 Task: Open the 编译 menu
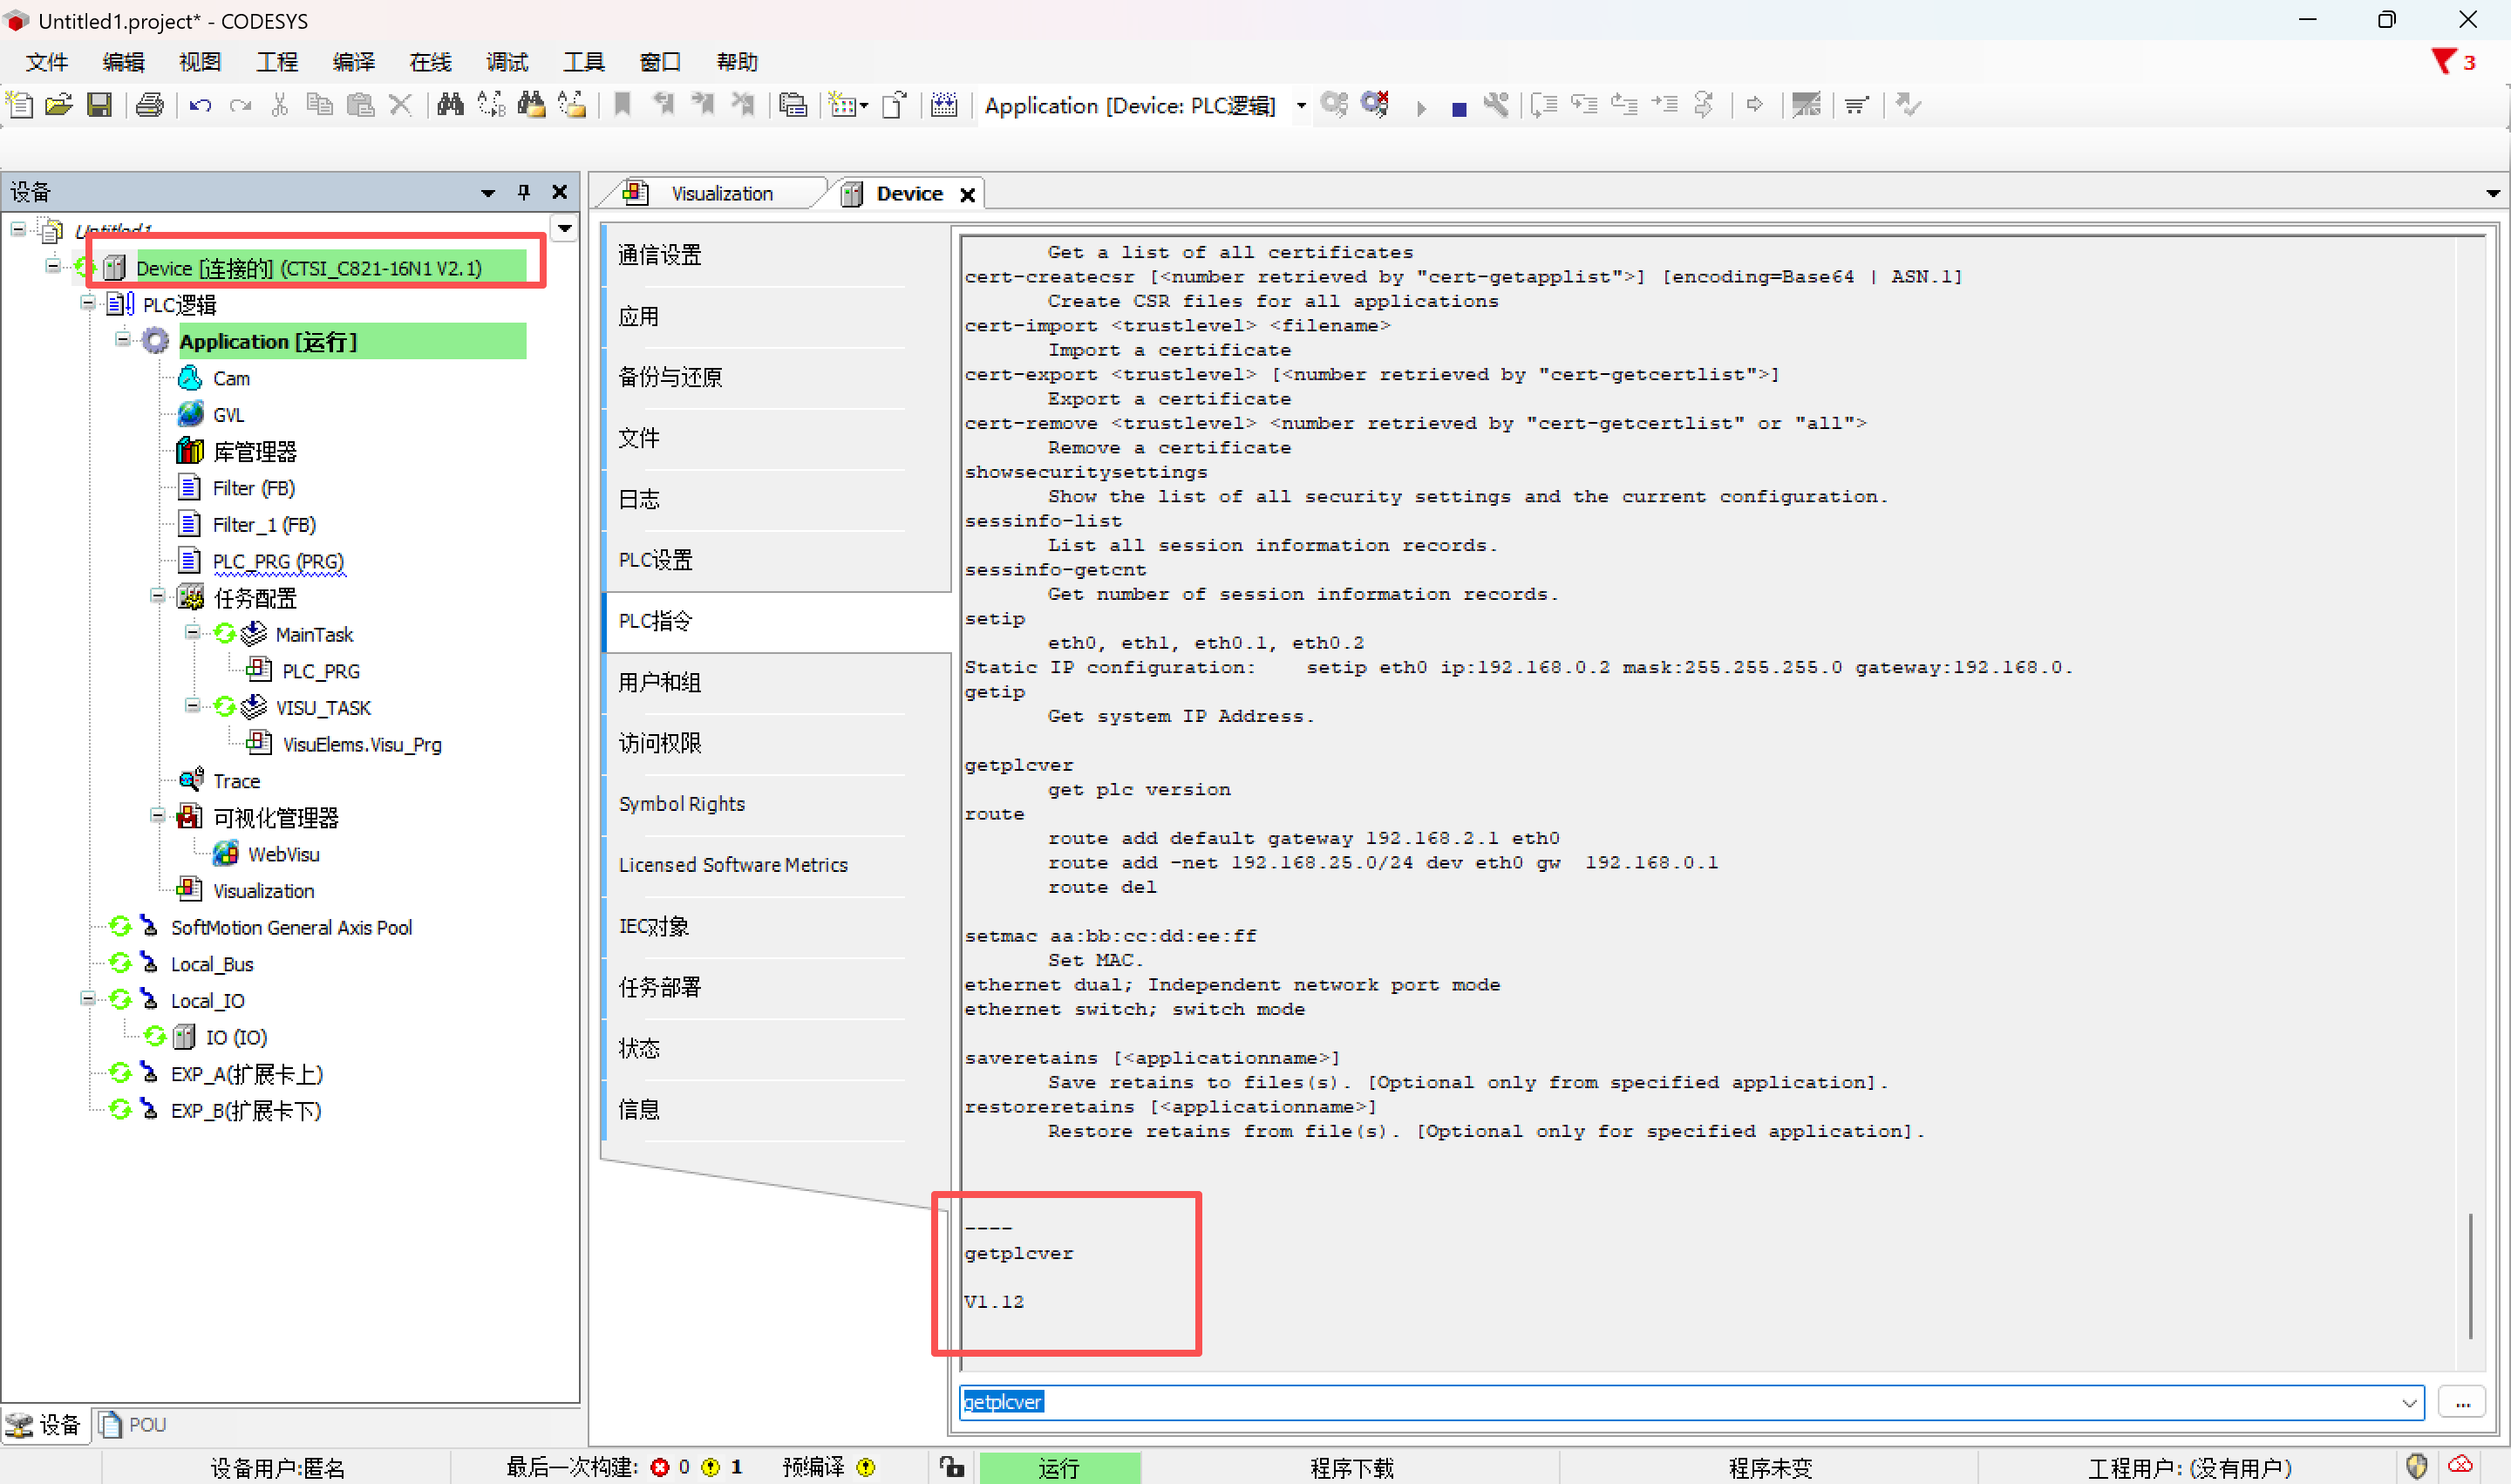coord(354,62)
